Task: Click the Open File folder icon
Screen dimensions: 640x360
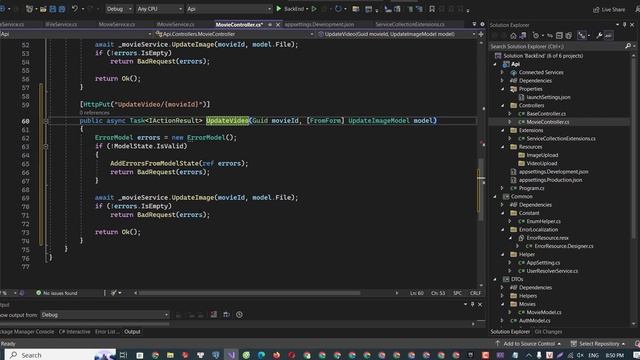Action: [x=43, y=9]
